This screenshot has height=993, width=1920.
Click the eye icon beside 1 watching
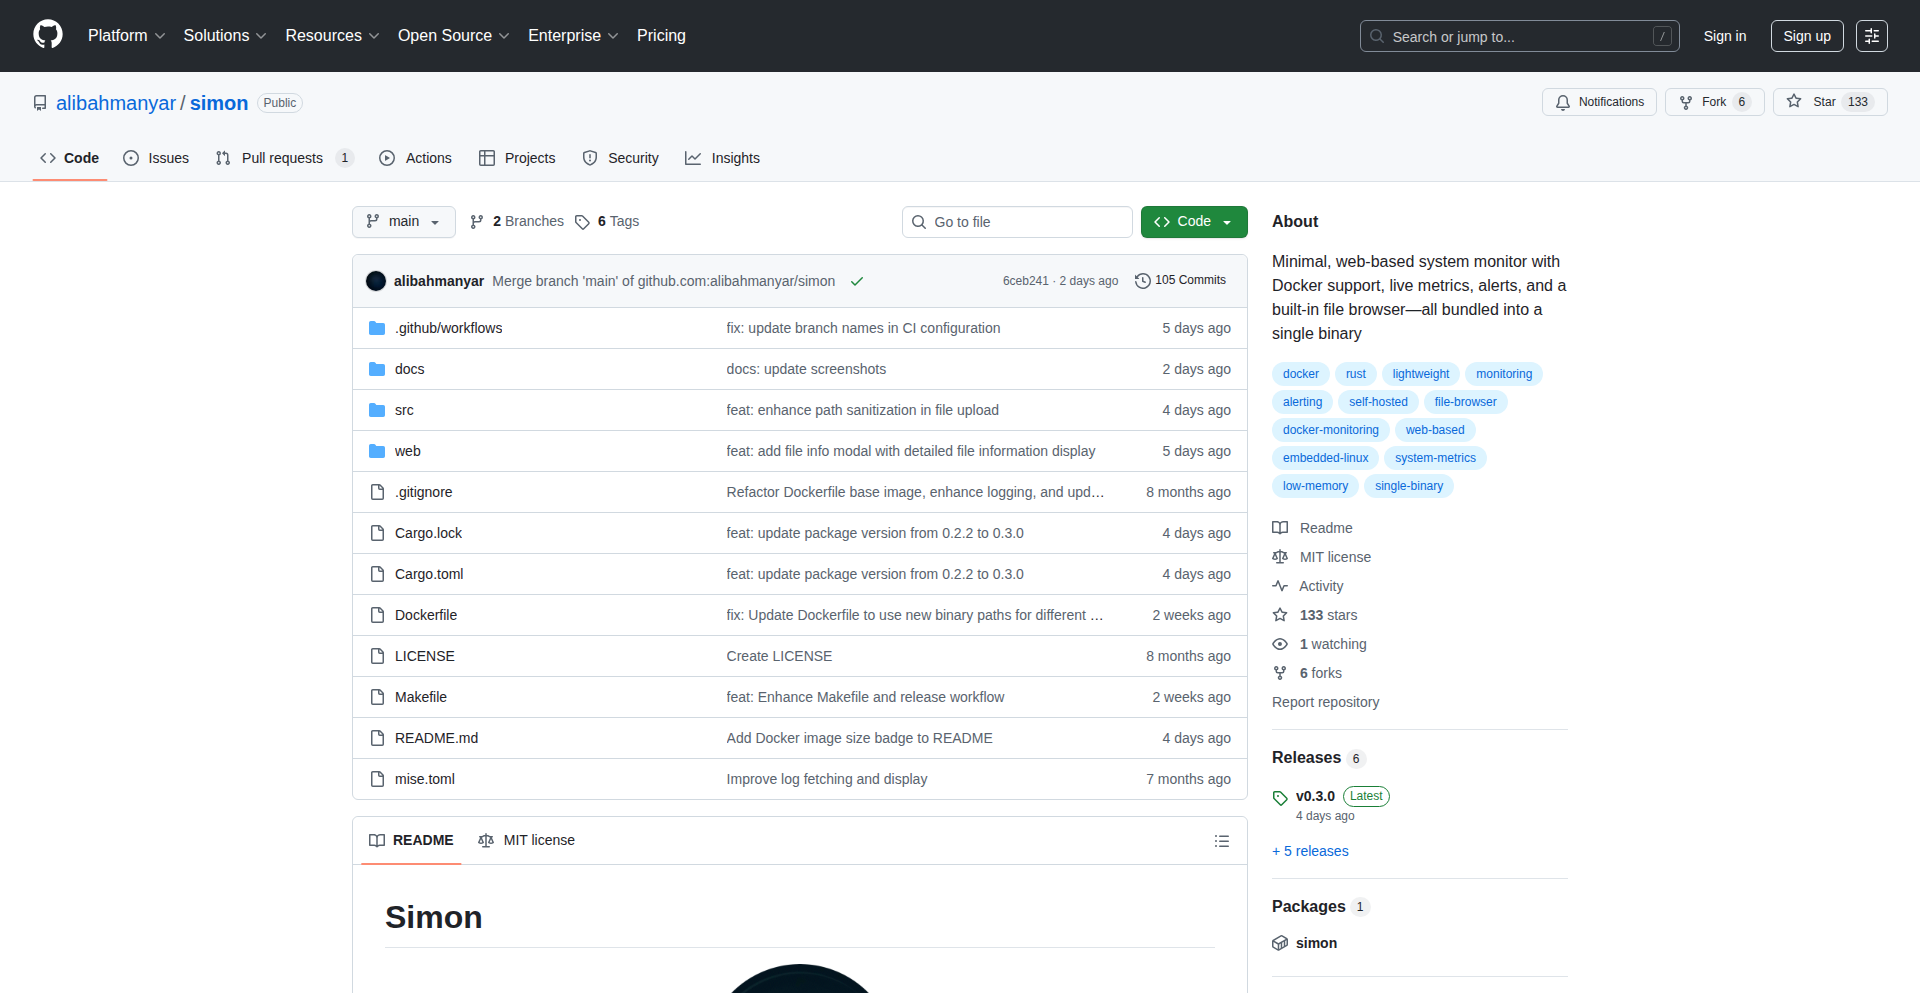(x=1280, y=644)
